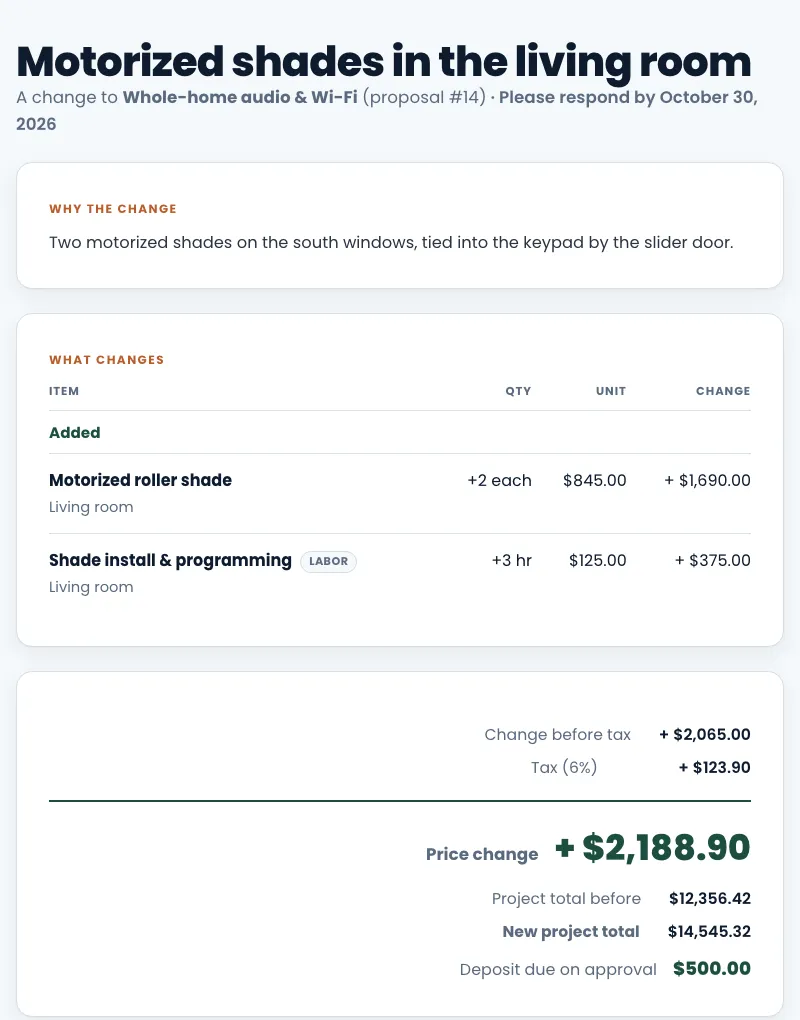This screenshot has width=800, height=1020.
Task: Click the '+ $123.90' tax amount
Action: click(714, 768)
